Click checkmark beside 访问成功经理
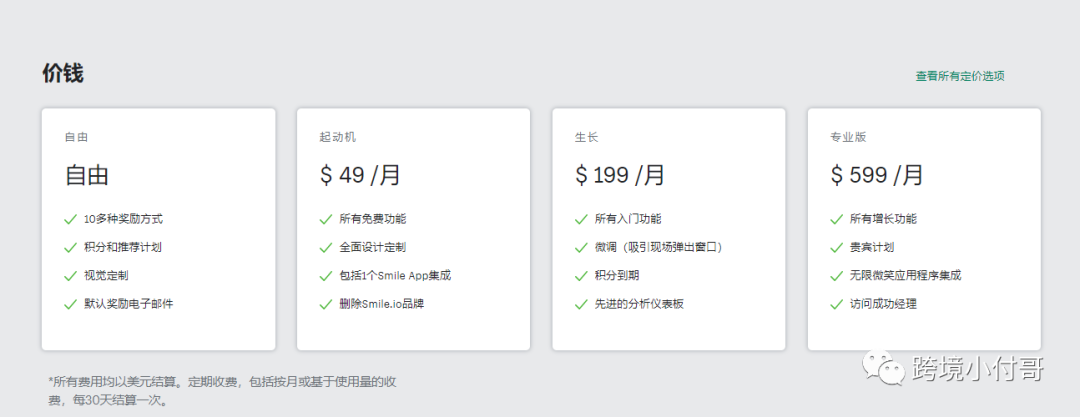Viewport: 1080px width, 417px height. 837,304
